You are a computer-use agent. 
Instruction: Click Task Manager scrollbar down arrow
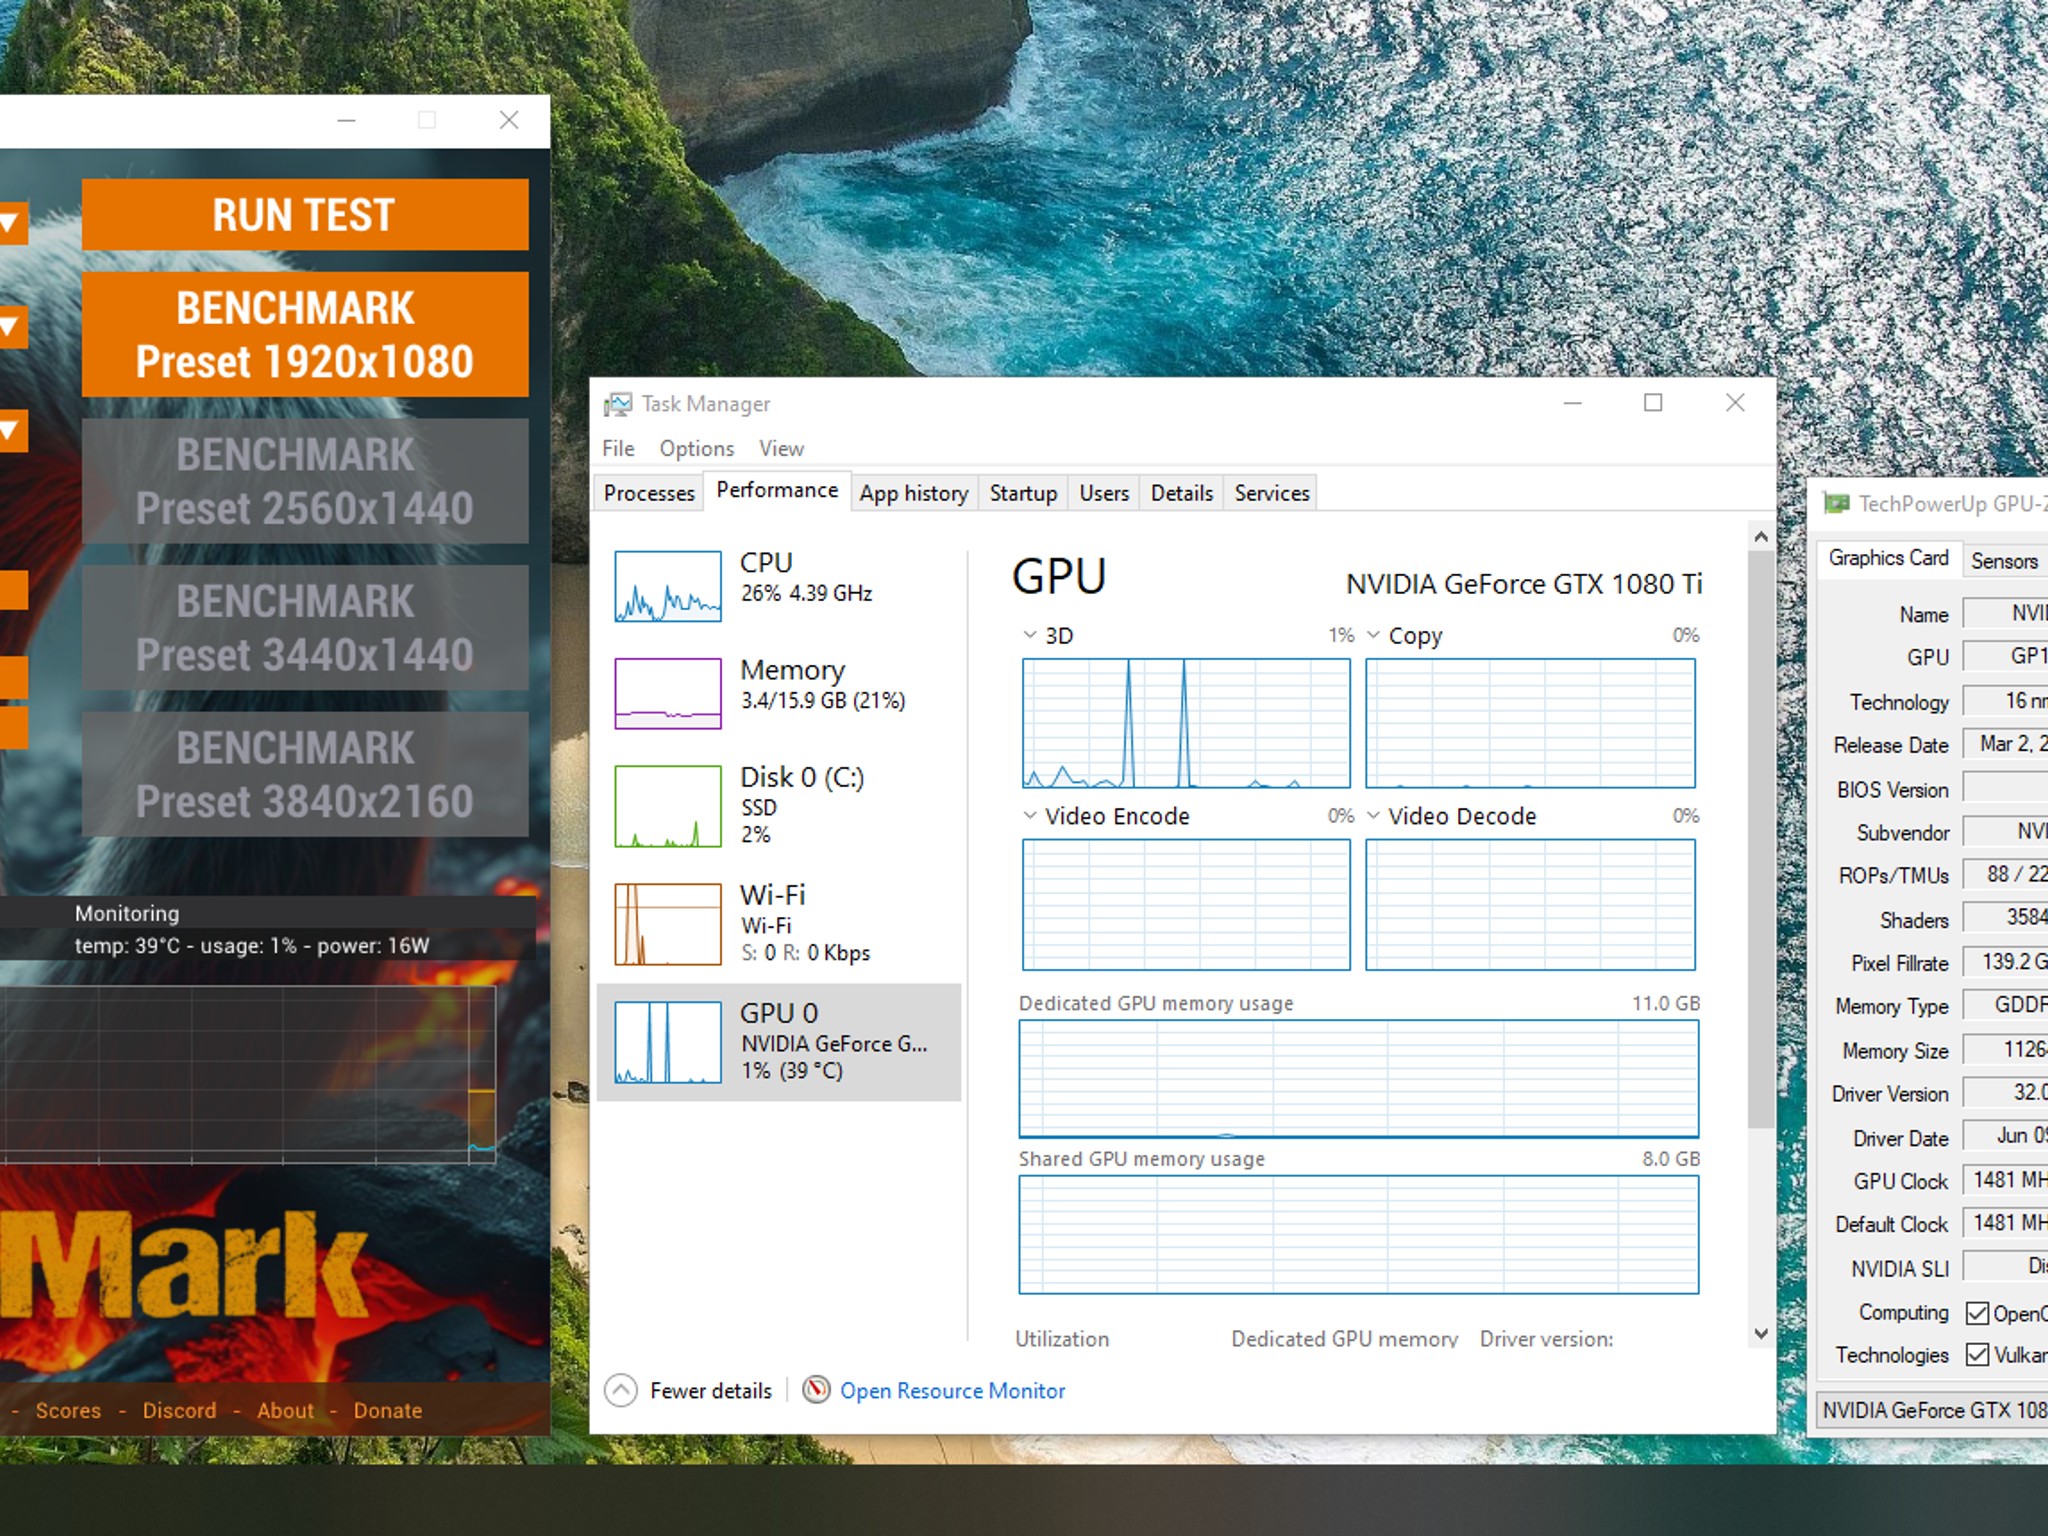point(1761,1334)
